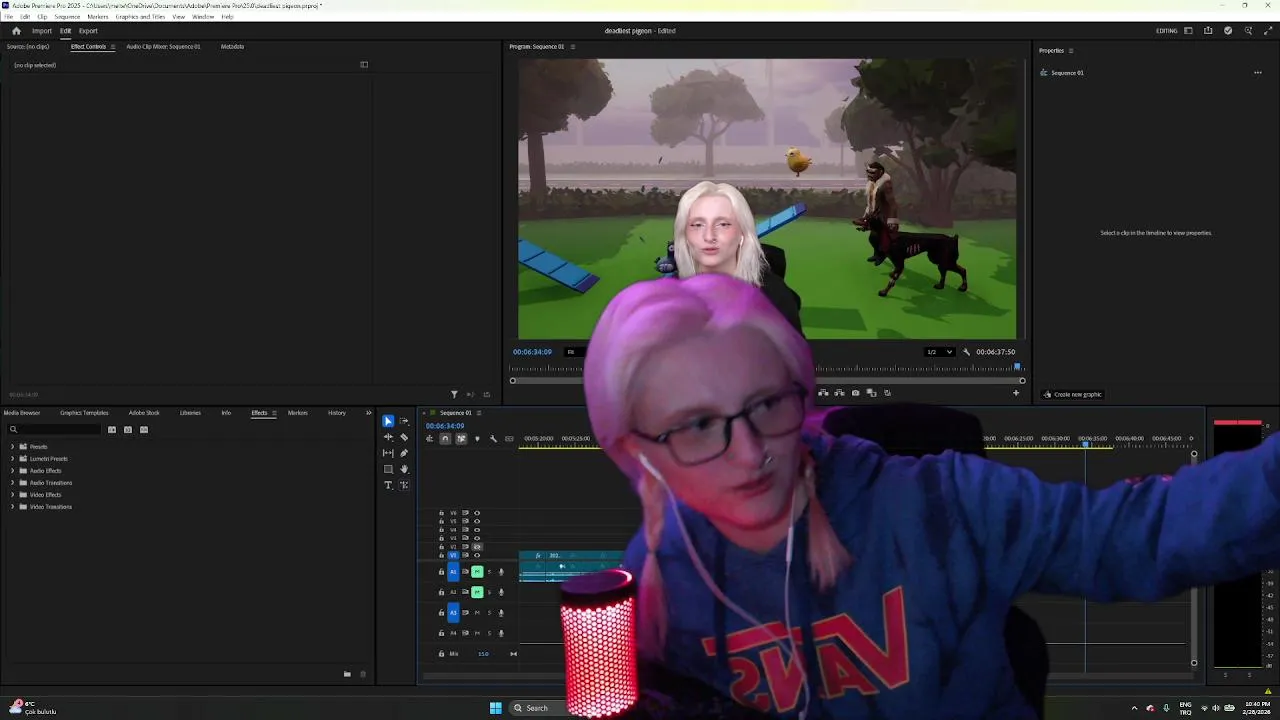Screen dimensions: 1280x720
Task: Click the Export workspace button
Action: pos(88,31)
